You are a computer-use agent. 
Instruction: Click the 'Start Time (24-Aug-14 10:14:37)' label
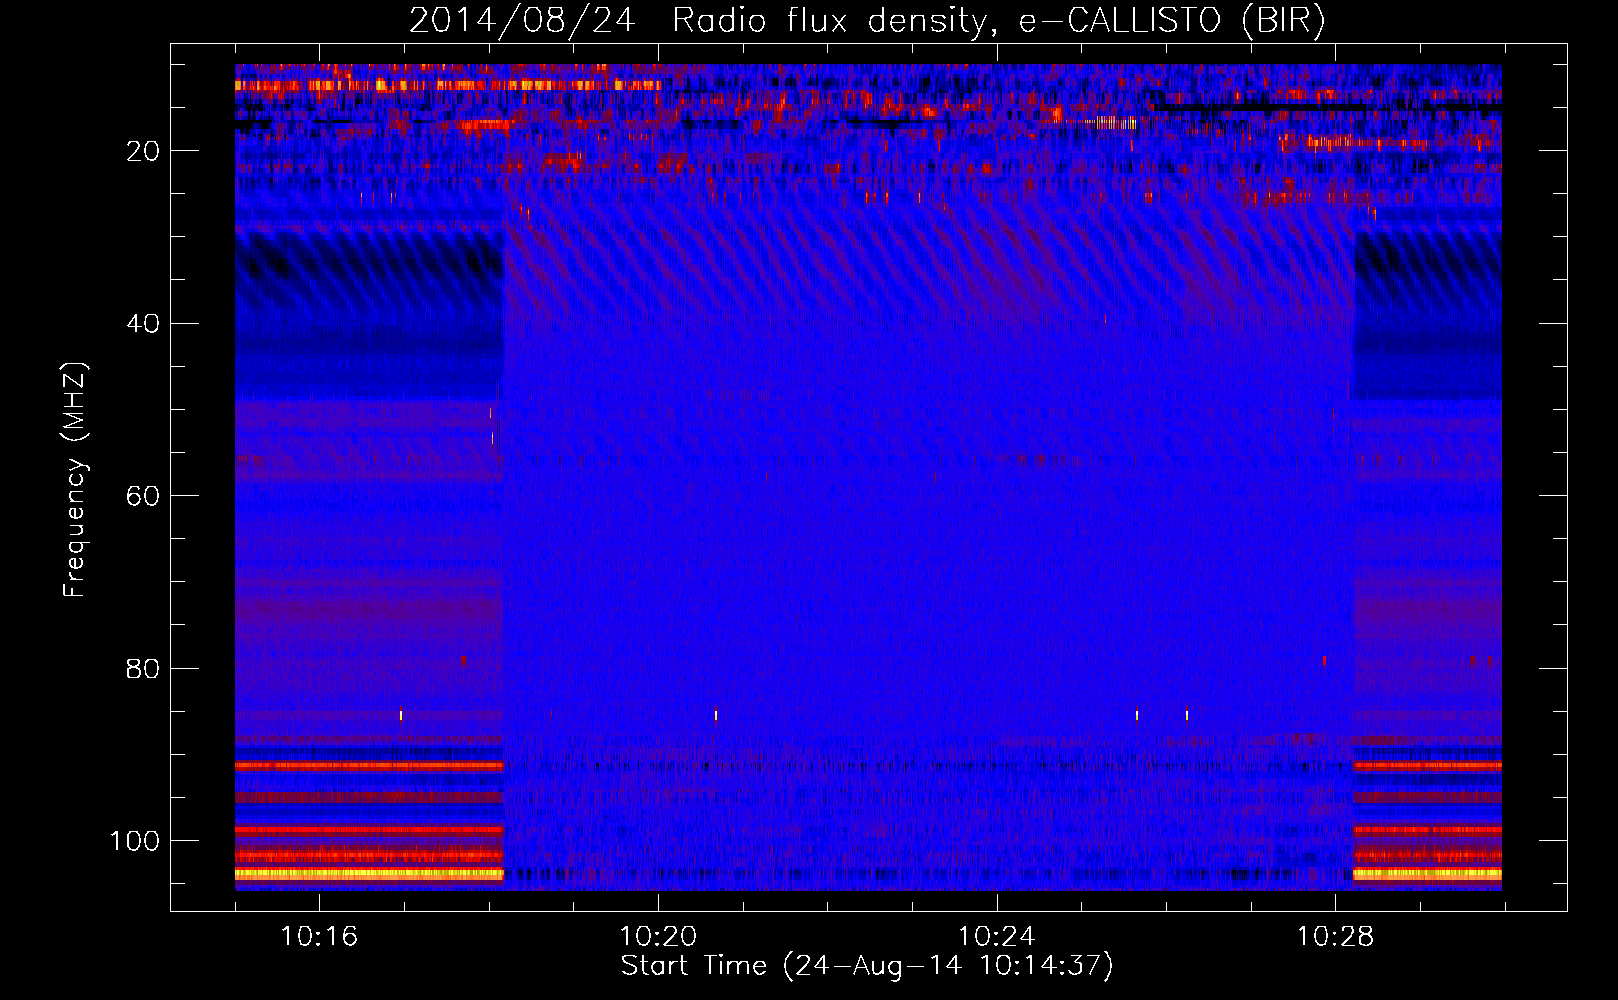tap(867, 966)
